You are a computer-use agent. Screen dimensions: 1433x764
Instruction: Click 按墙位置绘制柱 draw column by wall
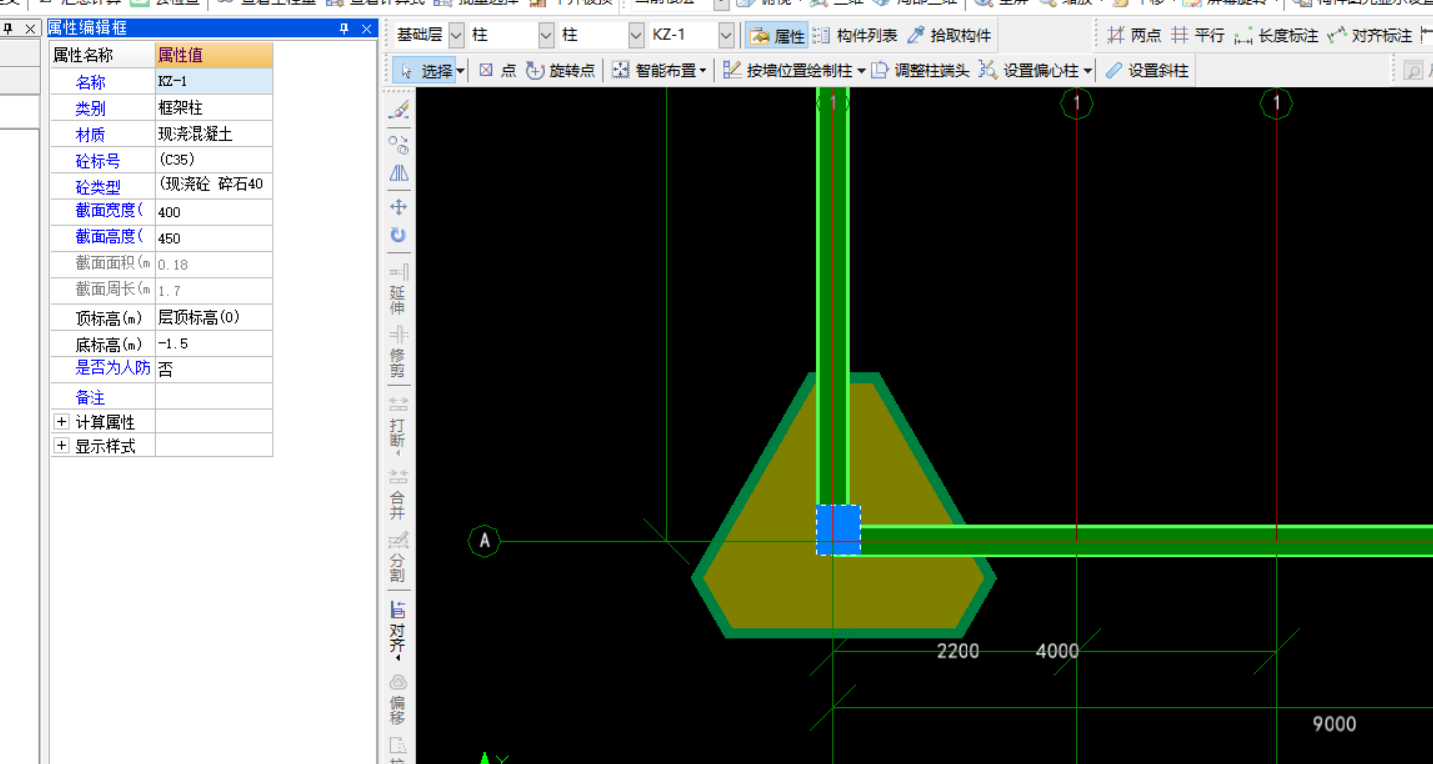tap(788, 70)
